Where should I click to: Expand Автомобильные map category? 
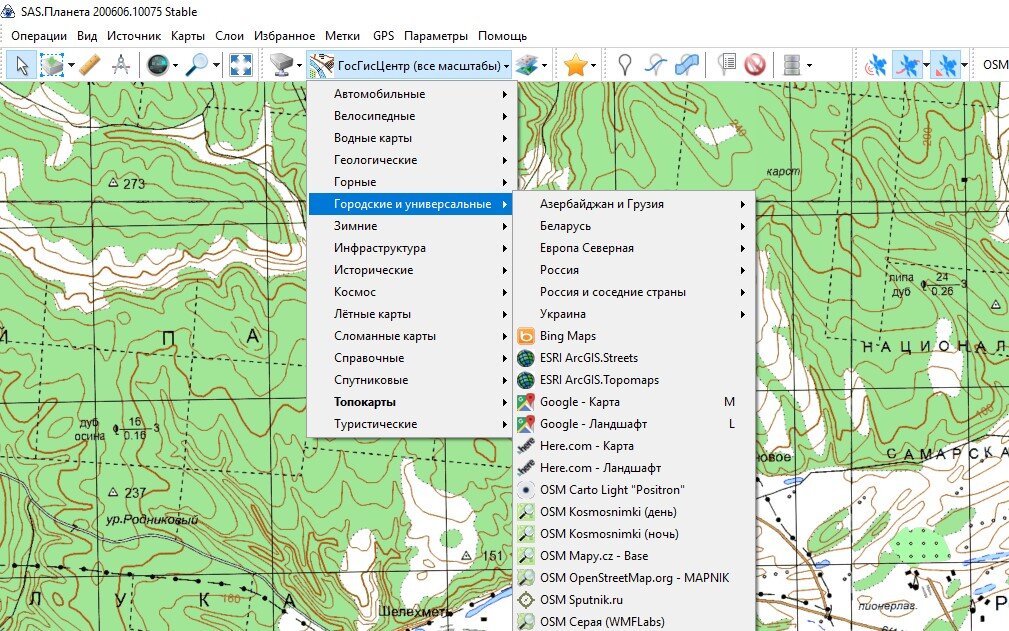[x=411, y=94]
